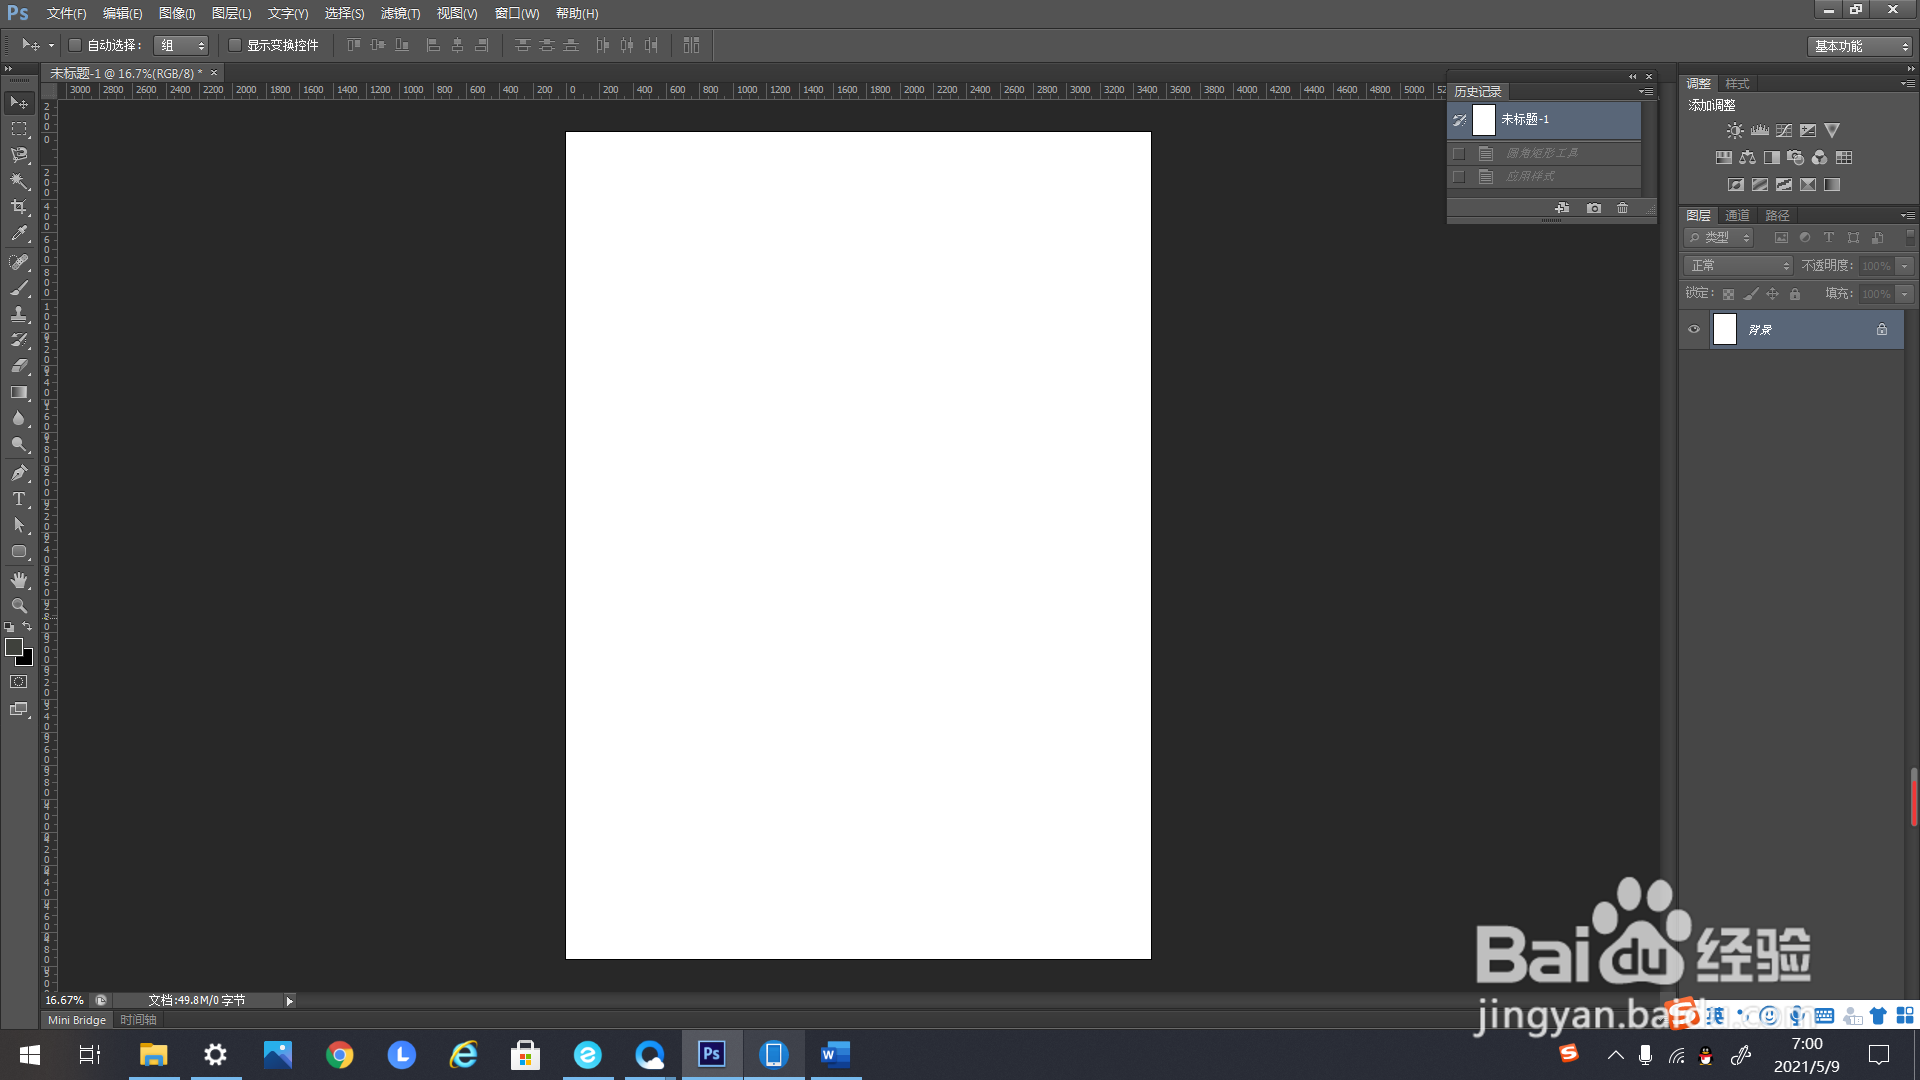1920x1080 pixels.
Task: Select the Dodge tool
Action: (x=19, y=444)
